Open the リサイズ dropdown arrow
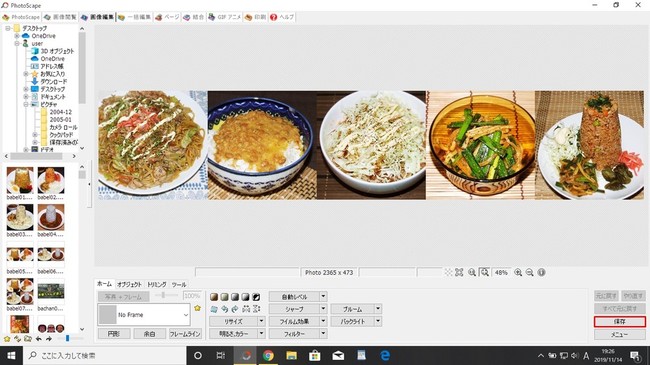The image size is (650, 365). (261, 321)
